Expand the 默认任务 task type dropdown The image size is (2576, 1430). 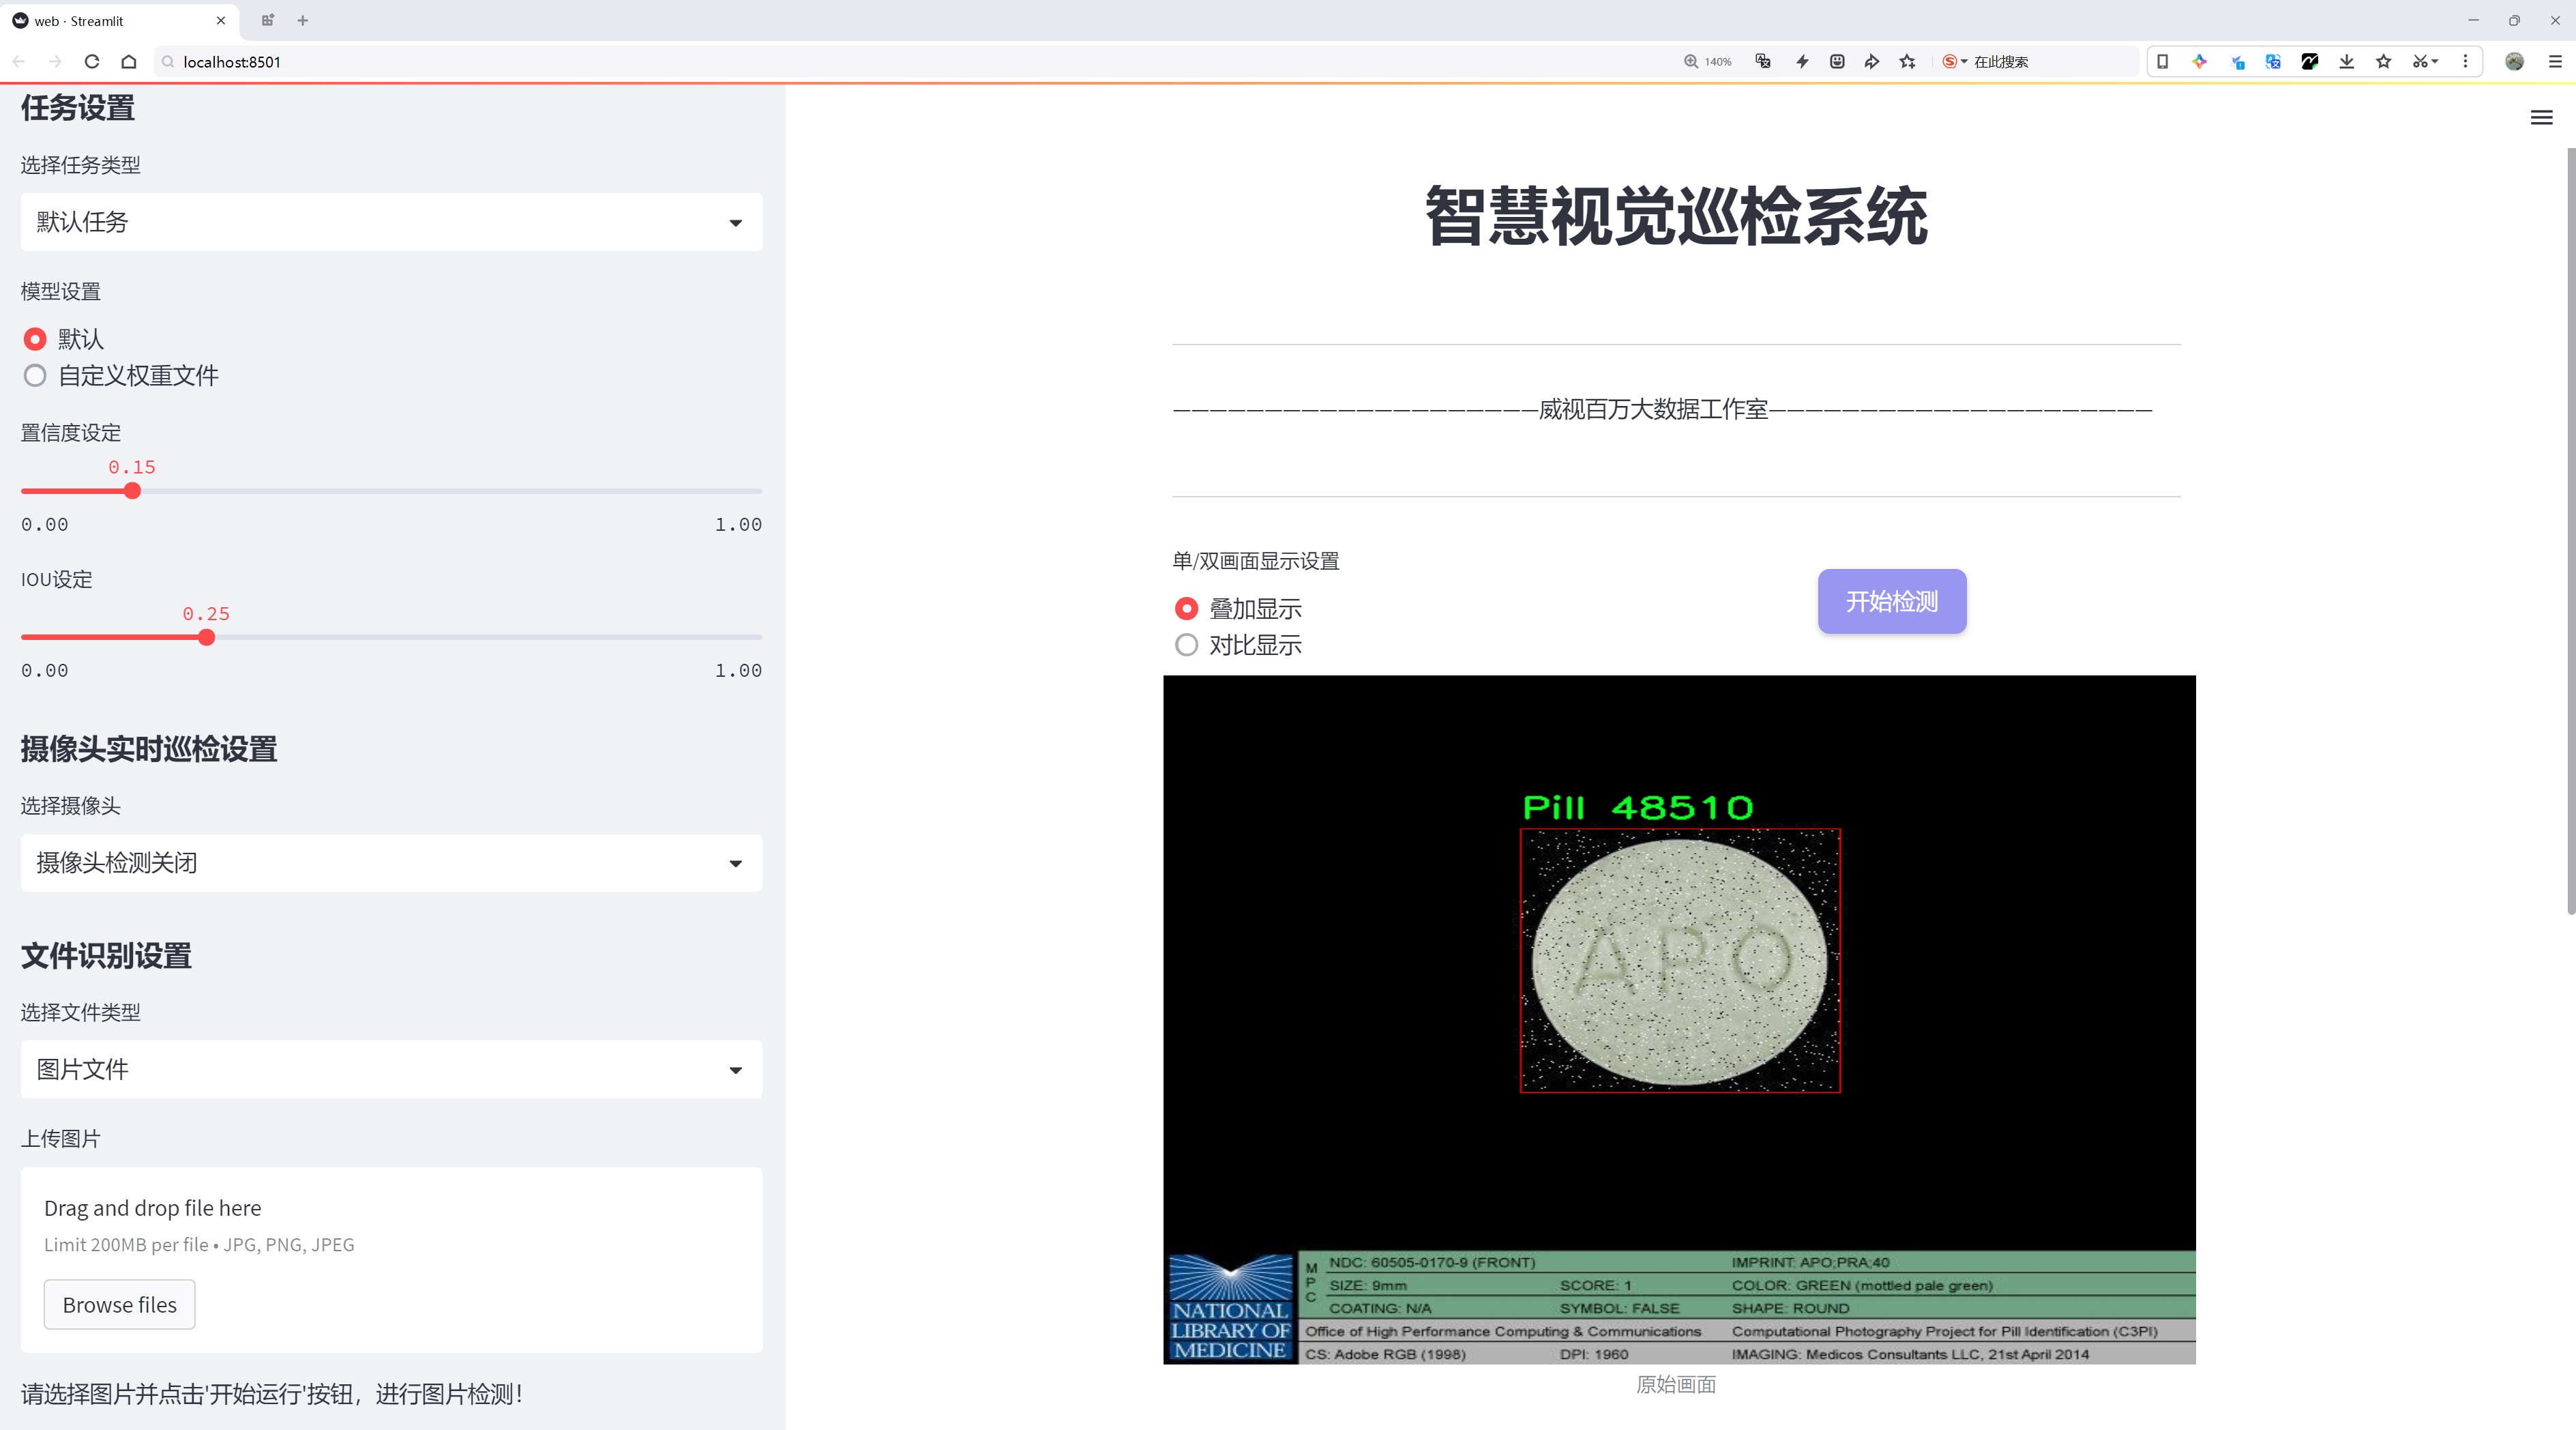point(391,222)
